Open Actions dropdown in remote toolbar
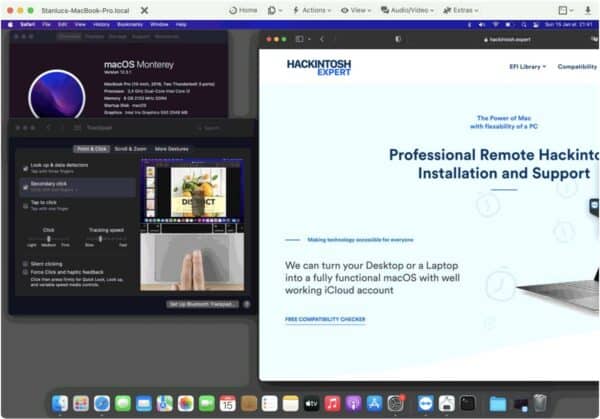600x419 pixels. 311,10
